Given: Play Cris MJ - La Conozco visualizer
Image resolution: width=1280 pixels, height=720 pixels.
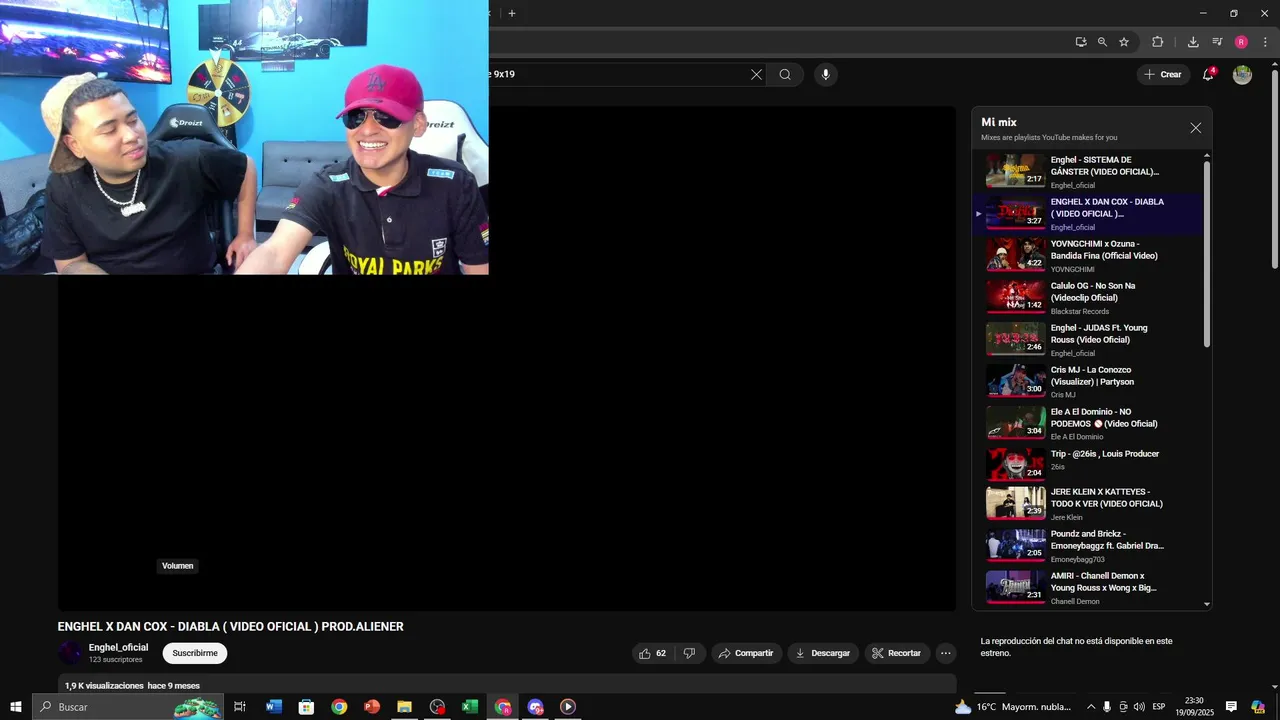Looking at the screenshot, I should pos(1088,381).
